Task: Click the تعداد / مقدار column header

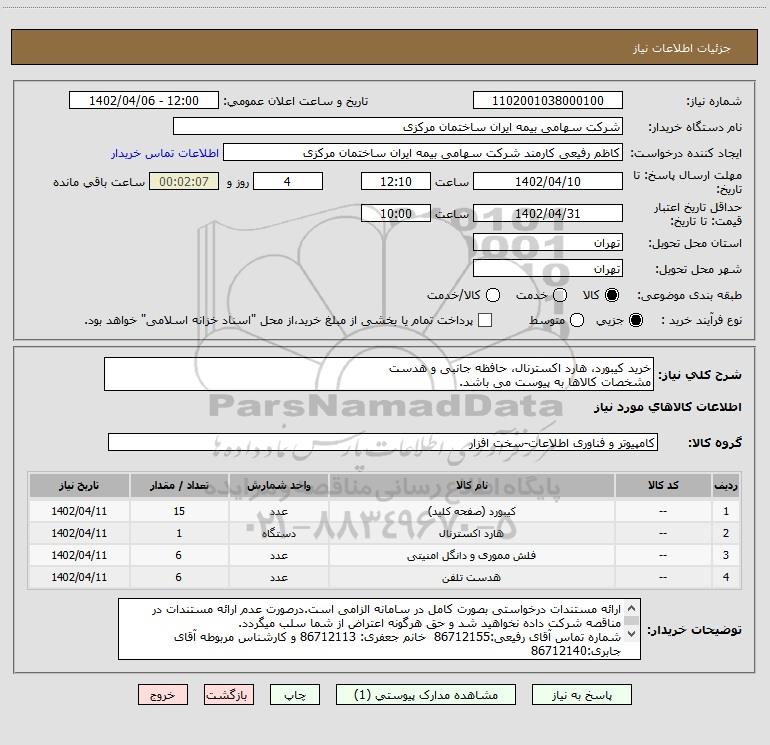Action: [179, 486]
